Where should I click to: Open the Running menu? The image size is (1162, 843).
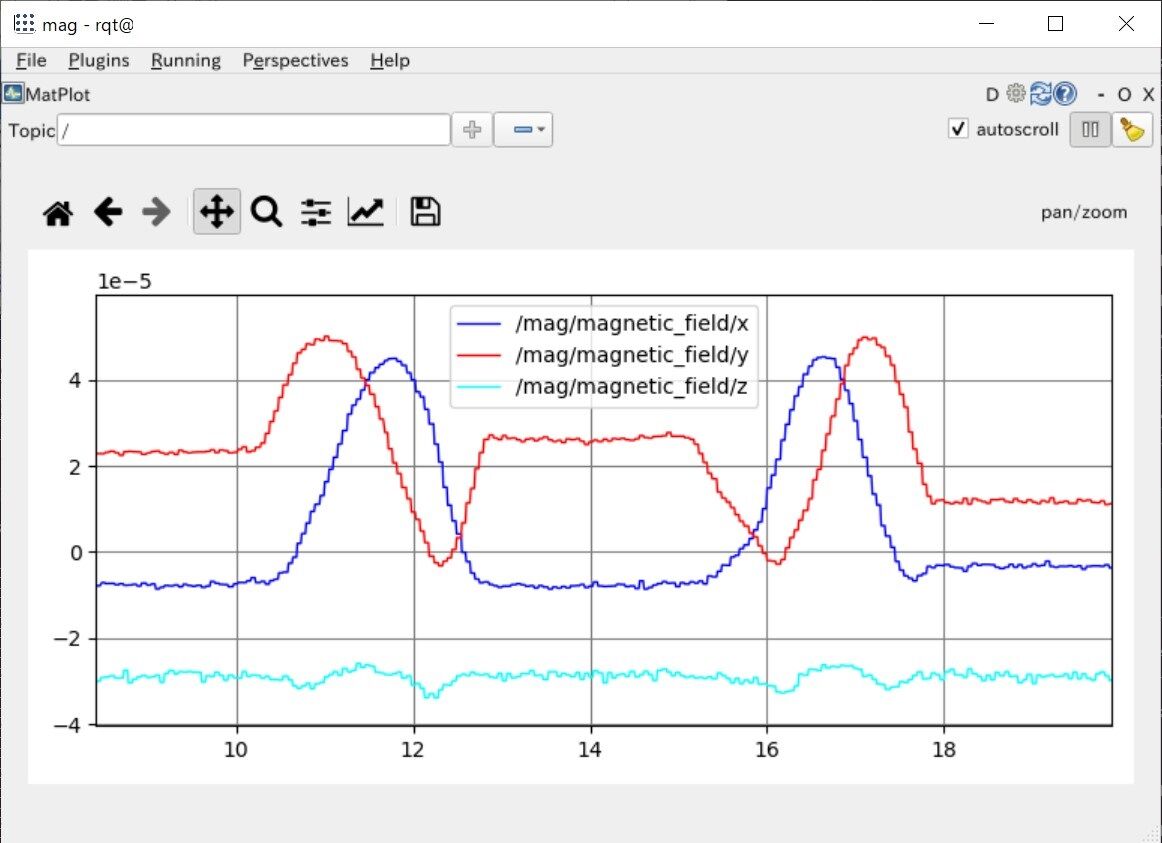(x=186, y=60)
